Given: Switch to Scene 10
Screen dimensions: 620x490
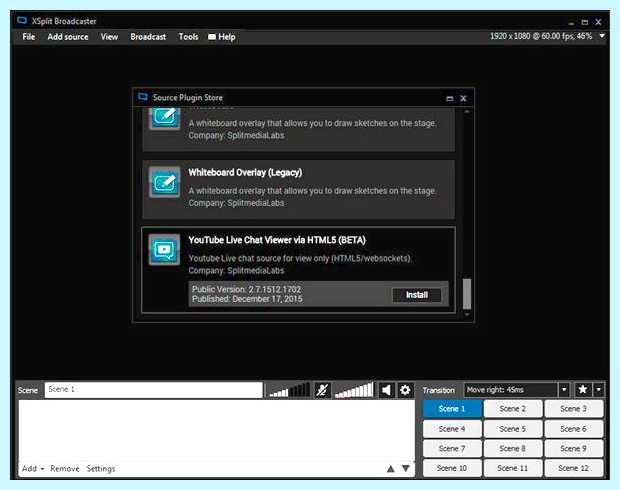Looking at the screenshot, I should tap(452, 468).
